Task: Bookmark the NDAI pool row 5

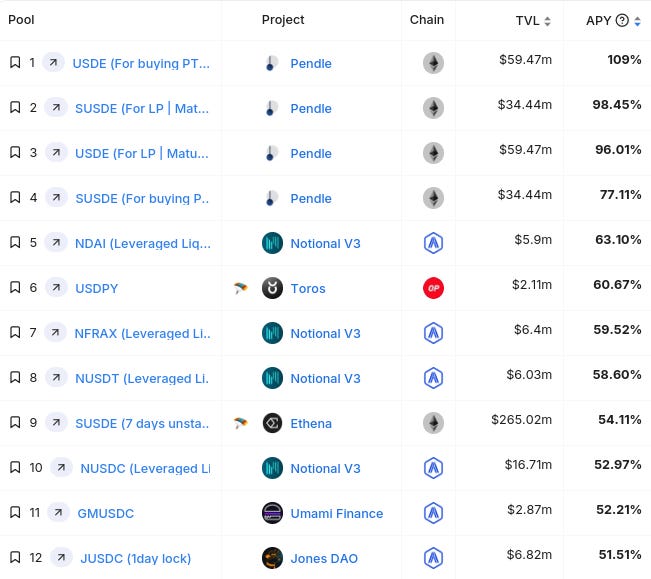Action: coord(15,242)
